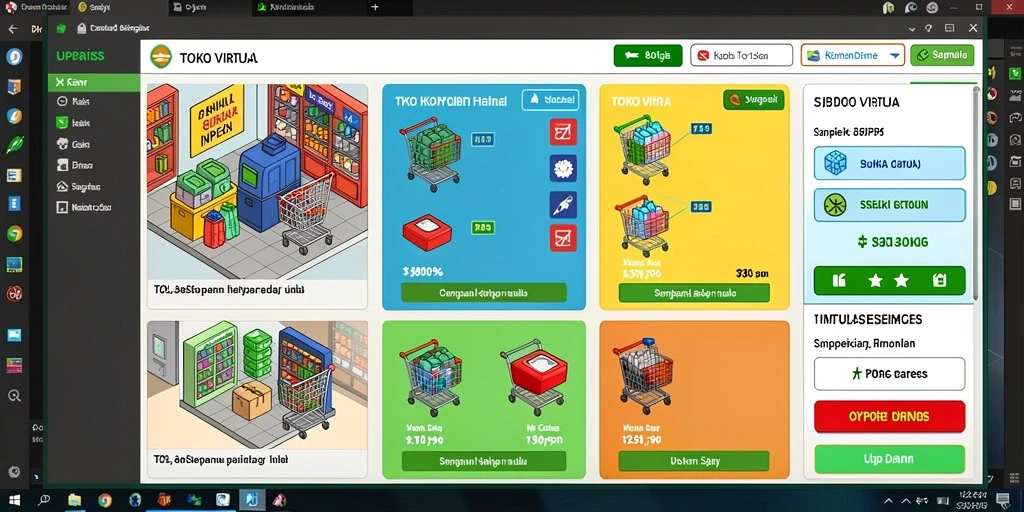Select the highlighted Kaver sidebar item

tap(94, 82)
